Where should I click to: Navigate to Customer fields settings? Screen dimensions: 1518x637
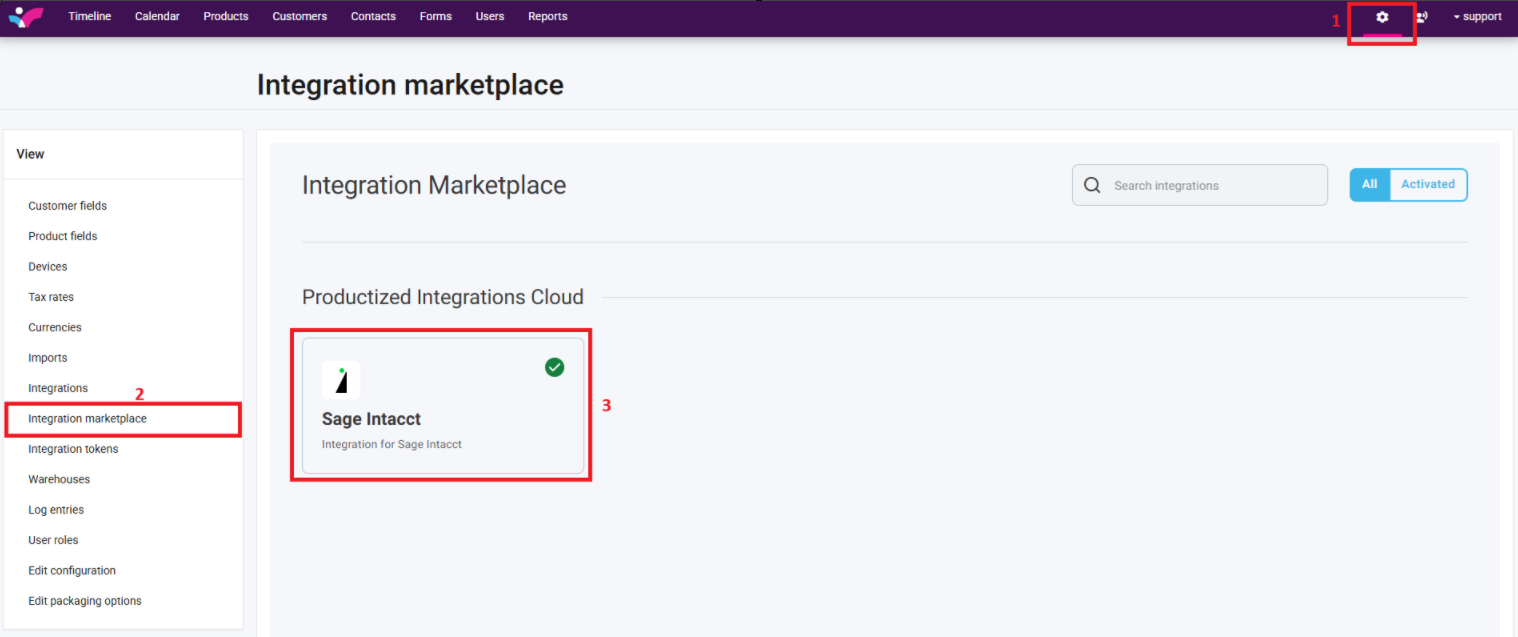68,206
